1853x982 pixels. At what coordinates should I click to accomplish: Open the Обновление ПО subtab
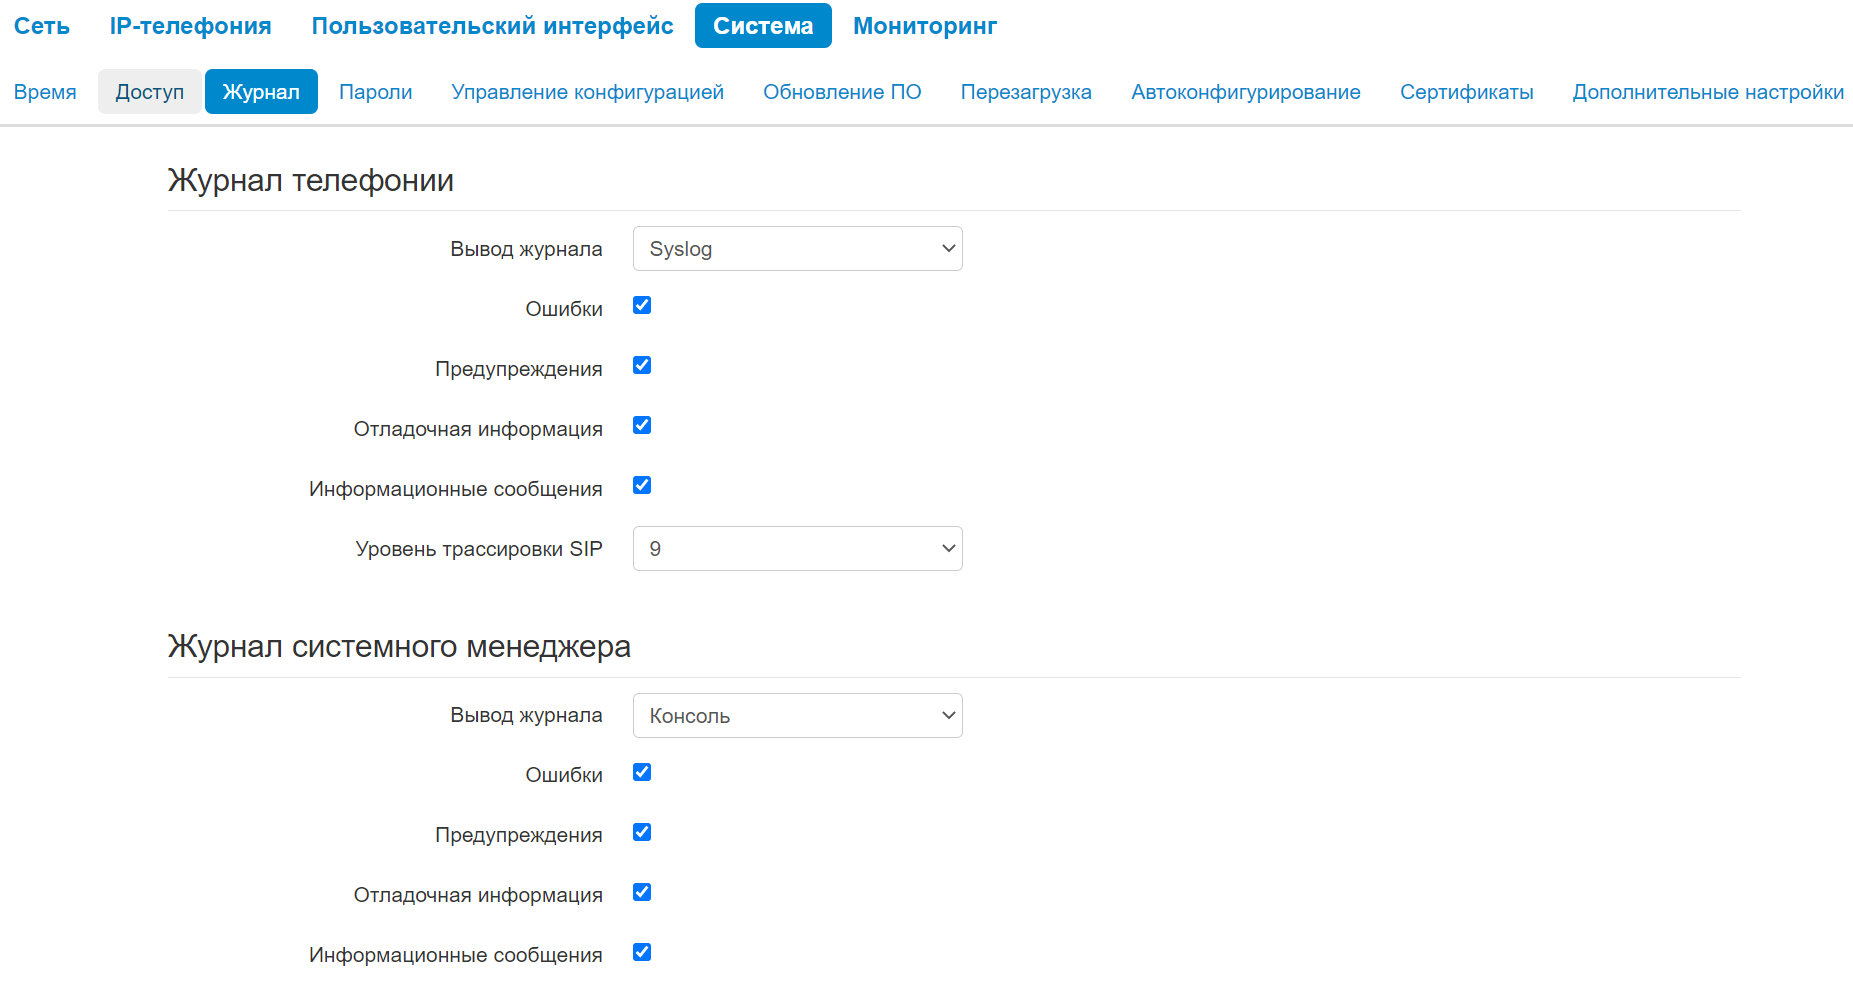[x=842, y=92]
